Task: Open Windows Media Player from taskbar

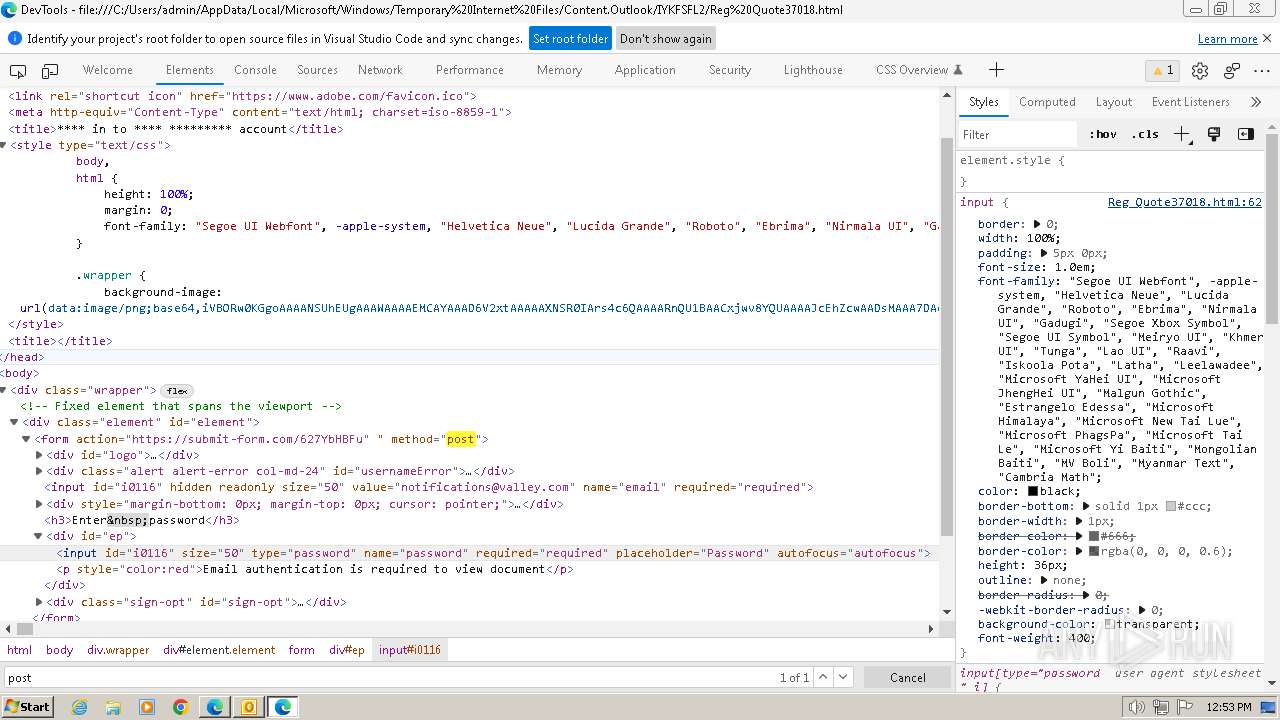Action: coord(147,707)
